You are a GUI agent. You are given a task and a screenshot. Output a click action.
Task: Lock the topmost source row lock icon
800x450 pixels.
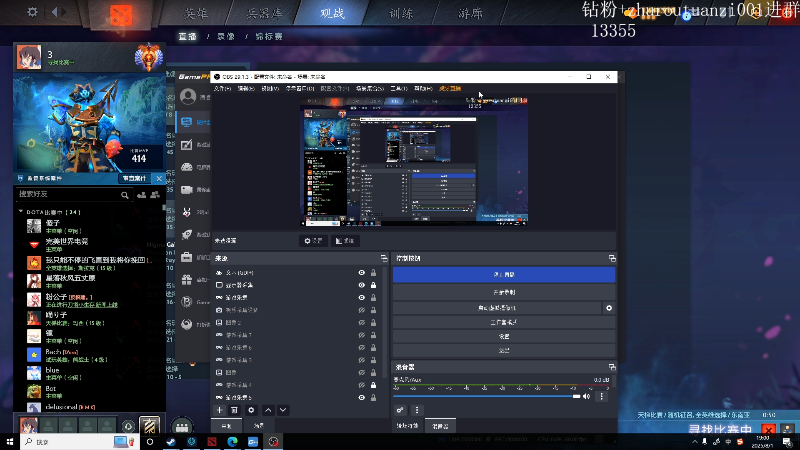pyautogui.click(x=373, y=272)
